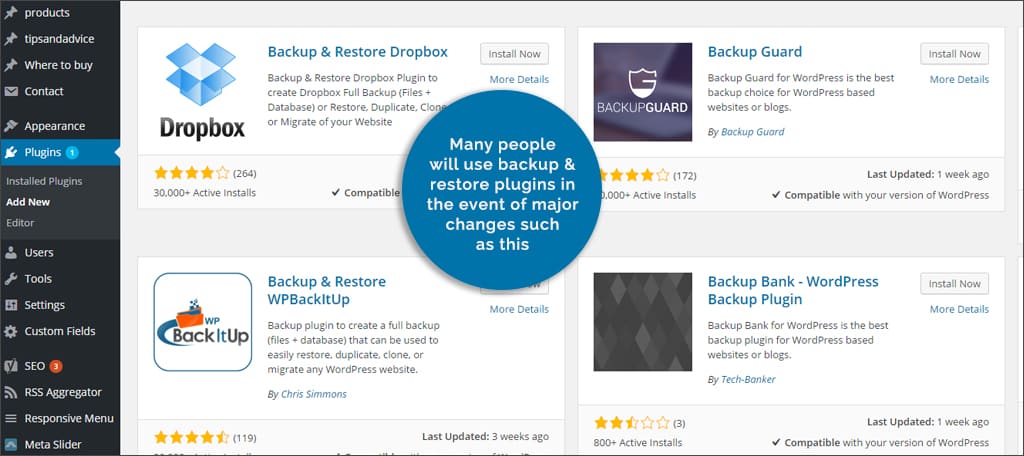Install Backup & Restore Dropbox plugin
This screenshot has width=1024, height=456.
(514, 54)
